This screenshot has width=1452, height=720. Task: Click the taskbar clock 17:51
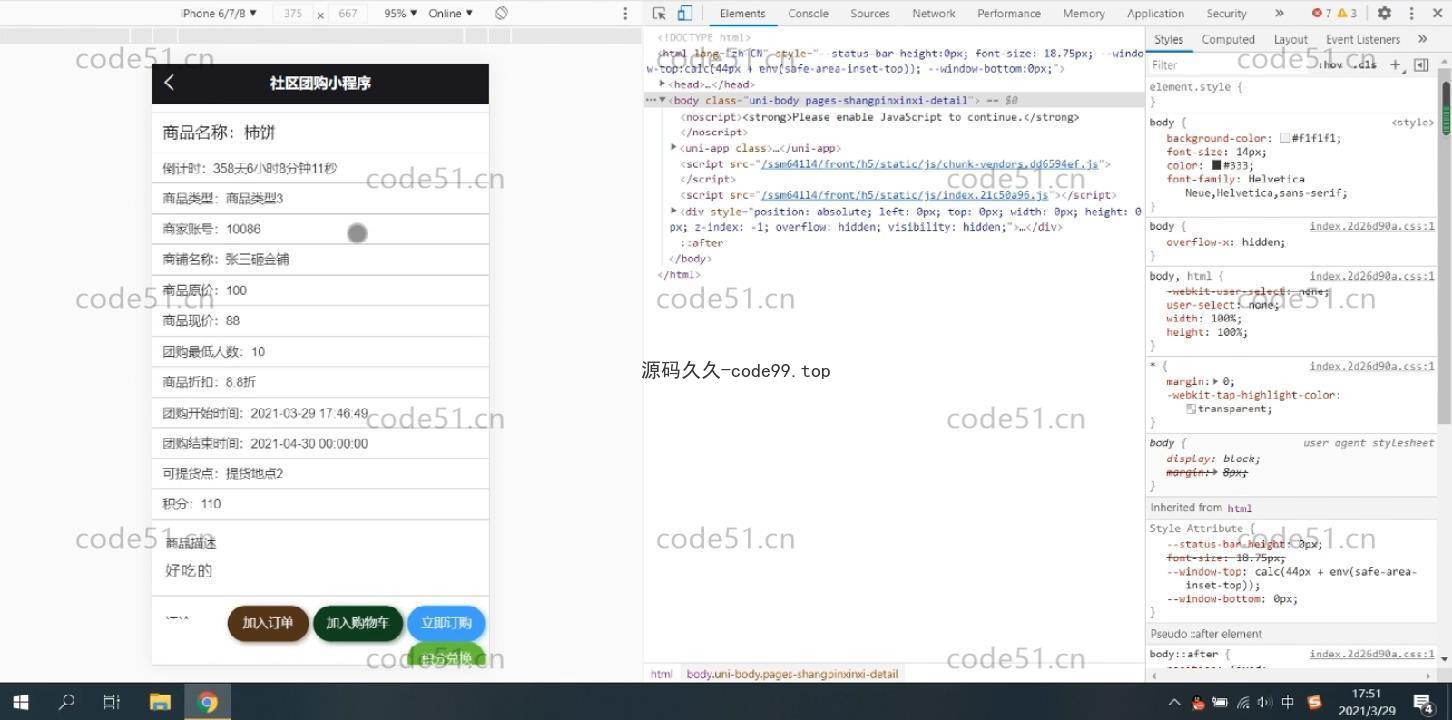(x=1366, y=693)
